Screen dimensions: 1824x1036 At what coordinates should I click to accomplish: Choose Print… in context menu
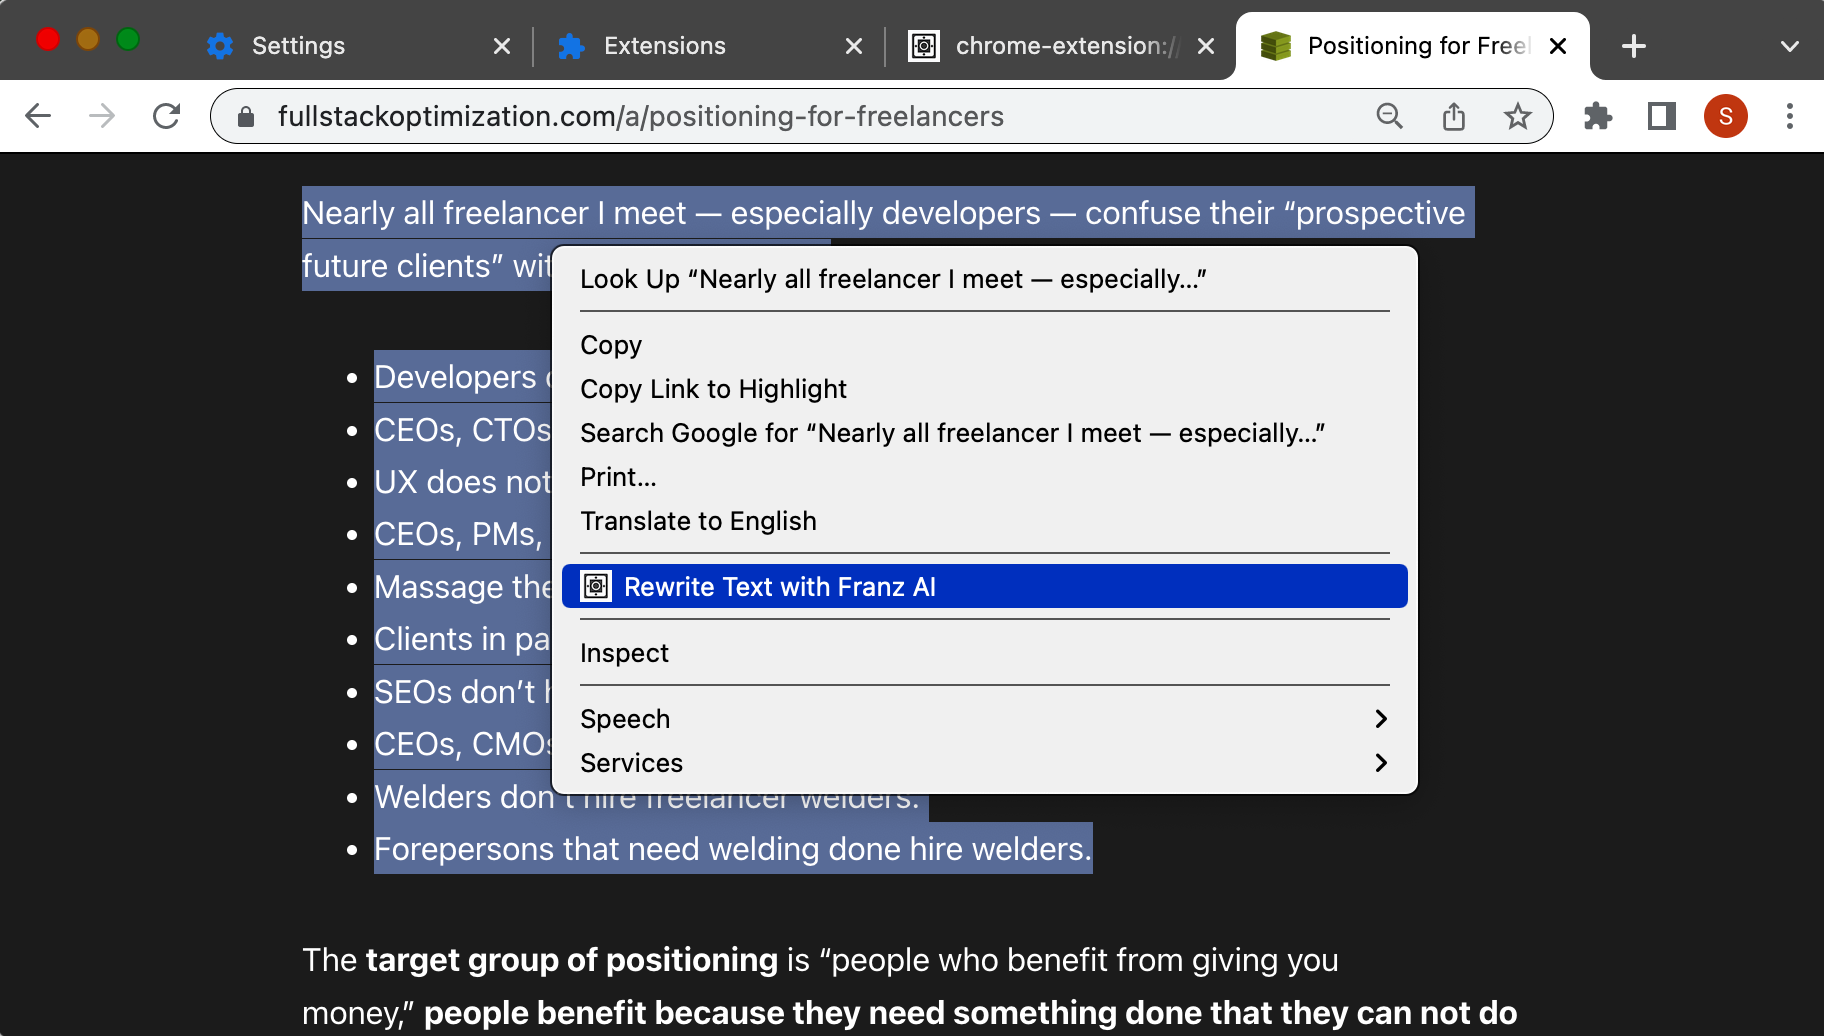pyautogui.click(x=985, y=477)
